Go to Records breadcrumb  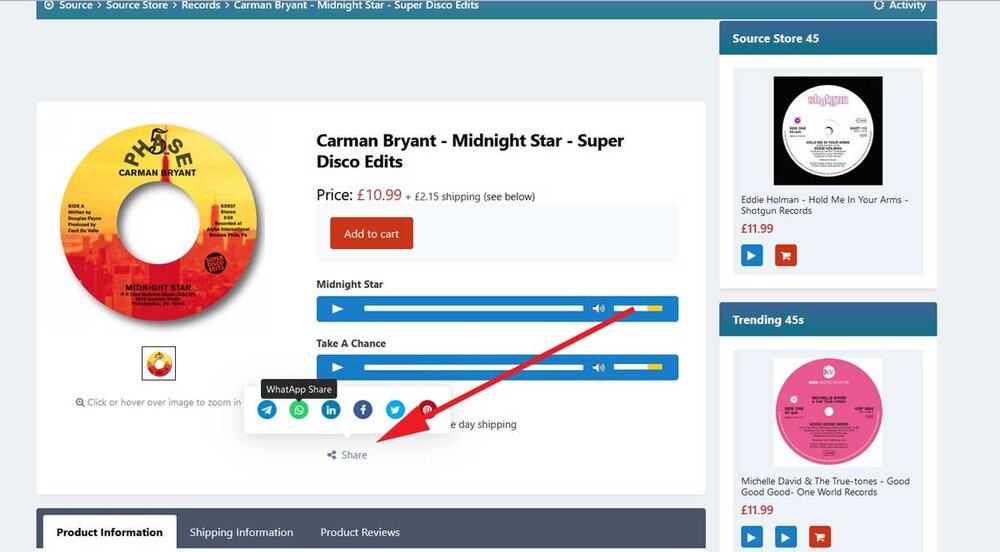[201, 5]
